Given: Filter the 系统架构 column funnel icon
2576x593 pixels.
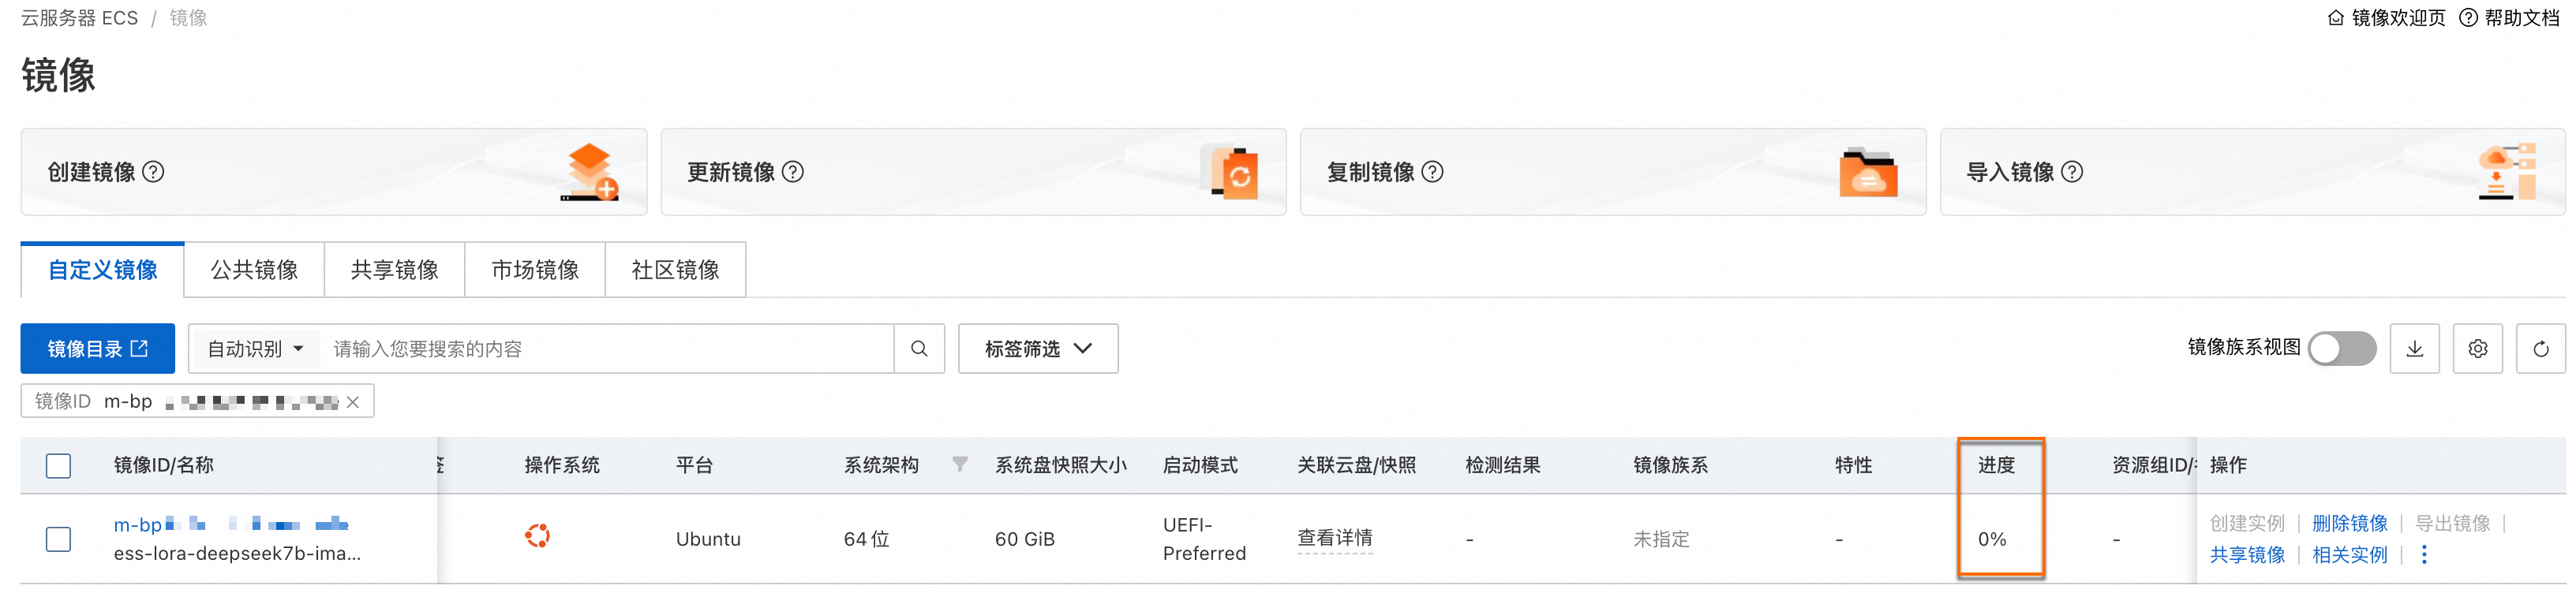Looking at the screenshot, I should coord(959,464).
